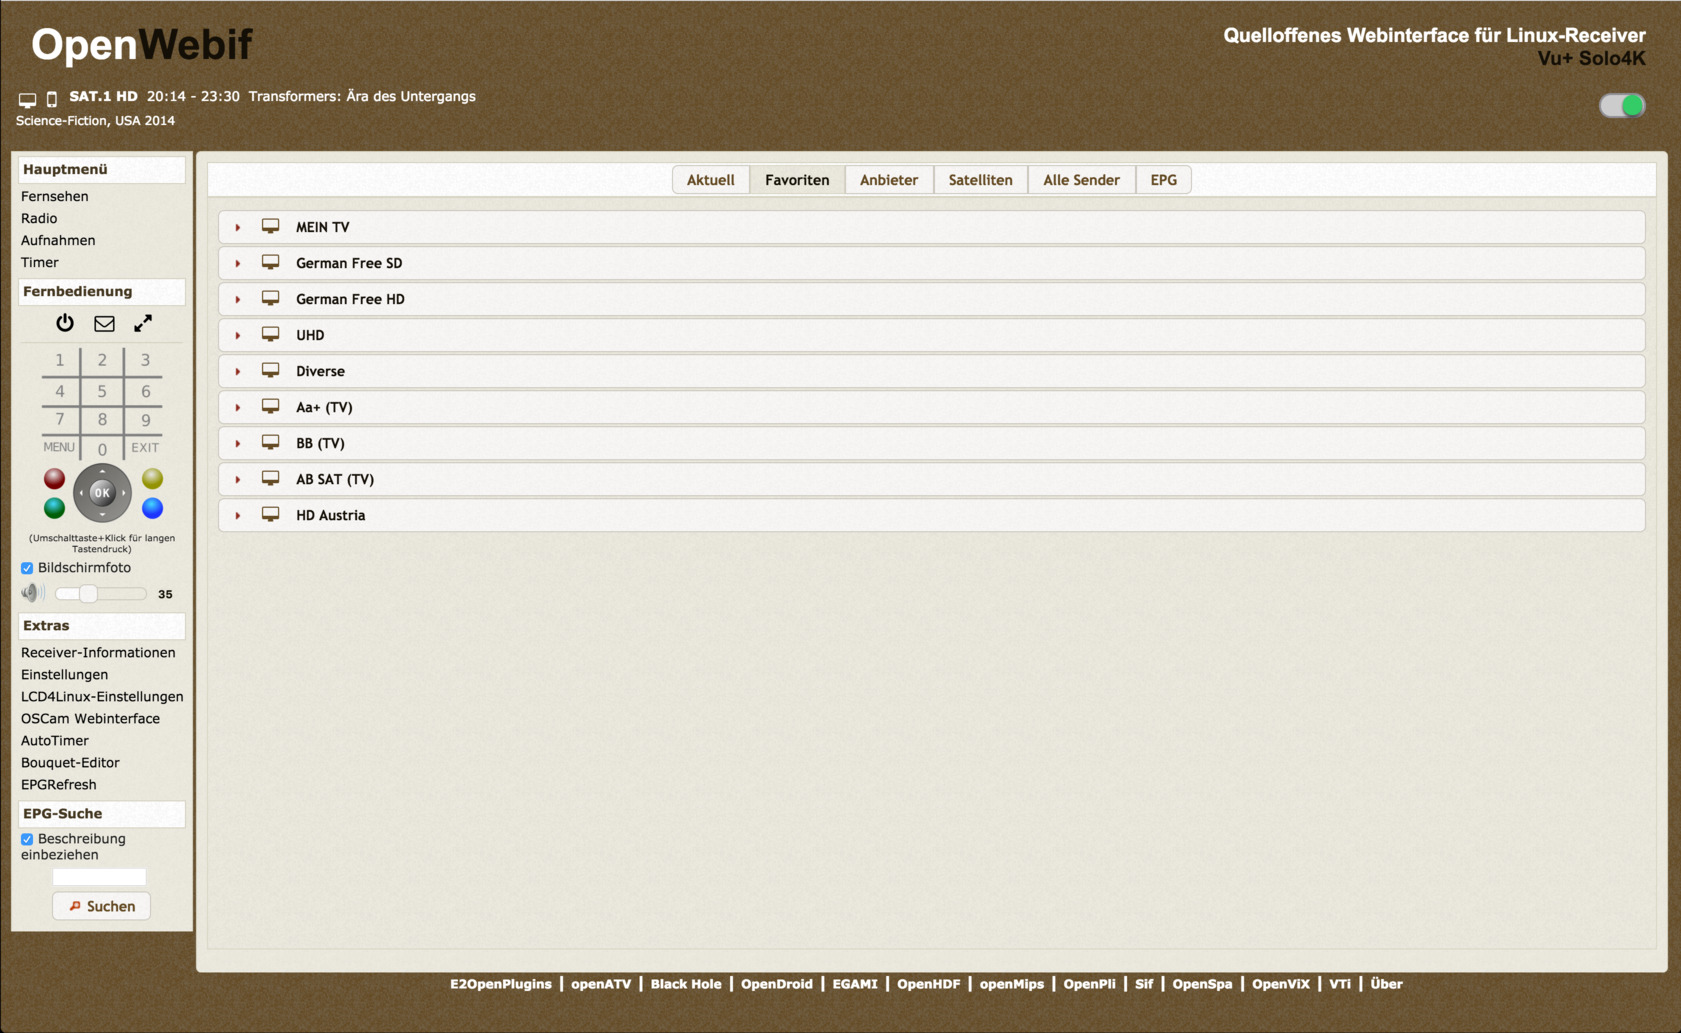The width and height of the screenshot is (1681, 1033).
Task: Click the power icon in Fernbedienung
Action: tap(65, 323)
